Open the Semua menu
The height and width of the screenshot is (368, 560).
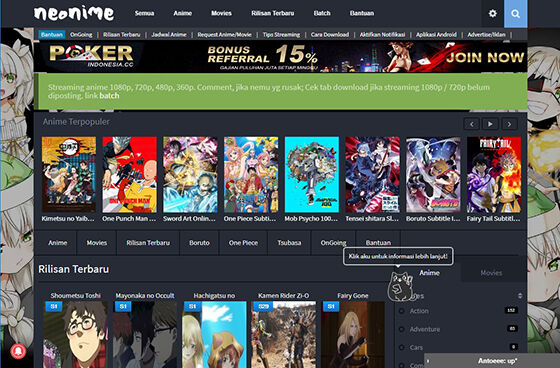coord(144,13)
